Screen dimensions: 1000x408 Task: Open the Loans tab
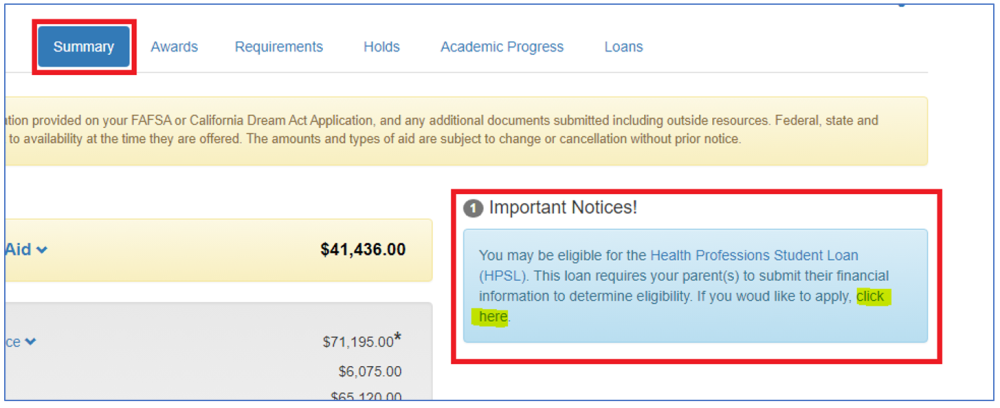pyautogui.click(x=624, y=47)
